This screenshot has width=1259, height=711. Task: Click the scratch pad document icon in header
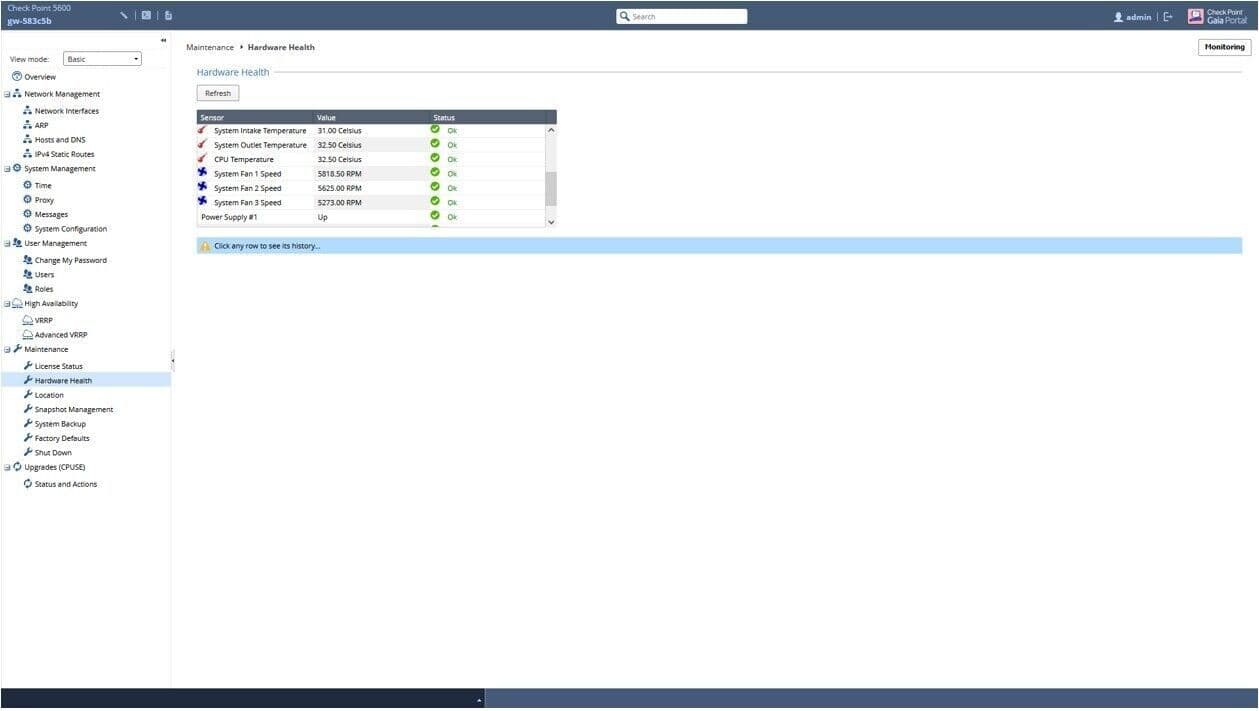[x=168, y=16]
